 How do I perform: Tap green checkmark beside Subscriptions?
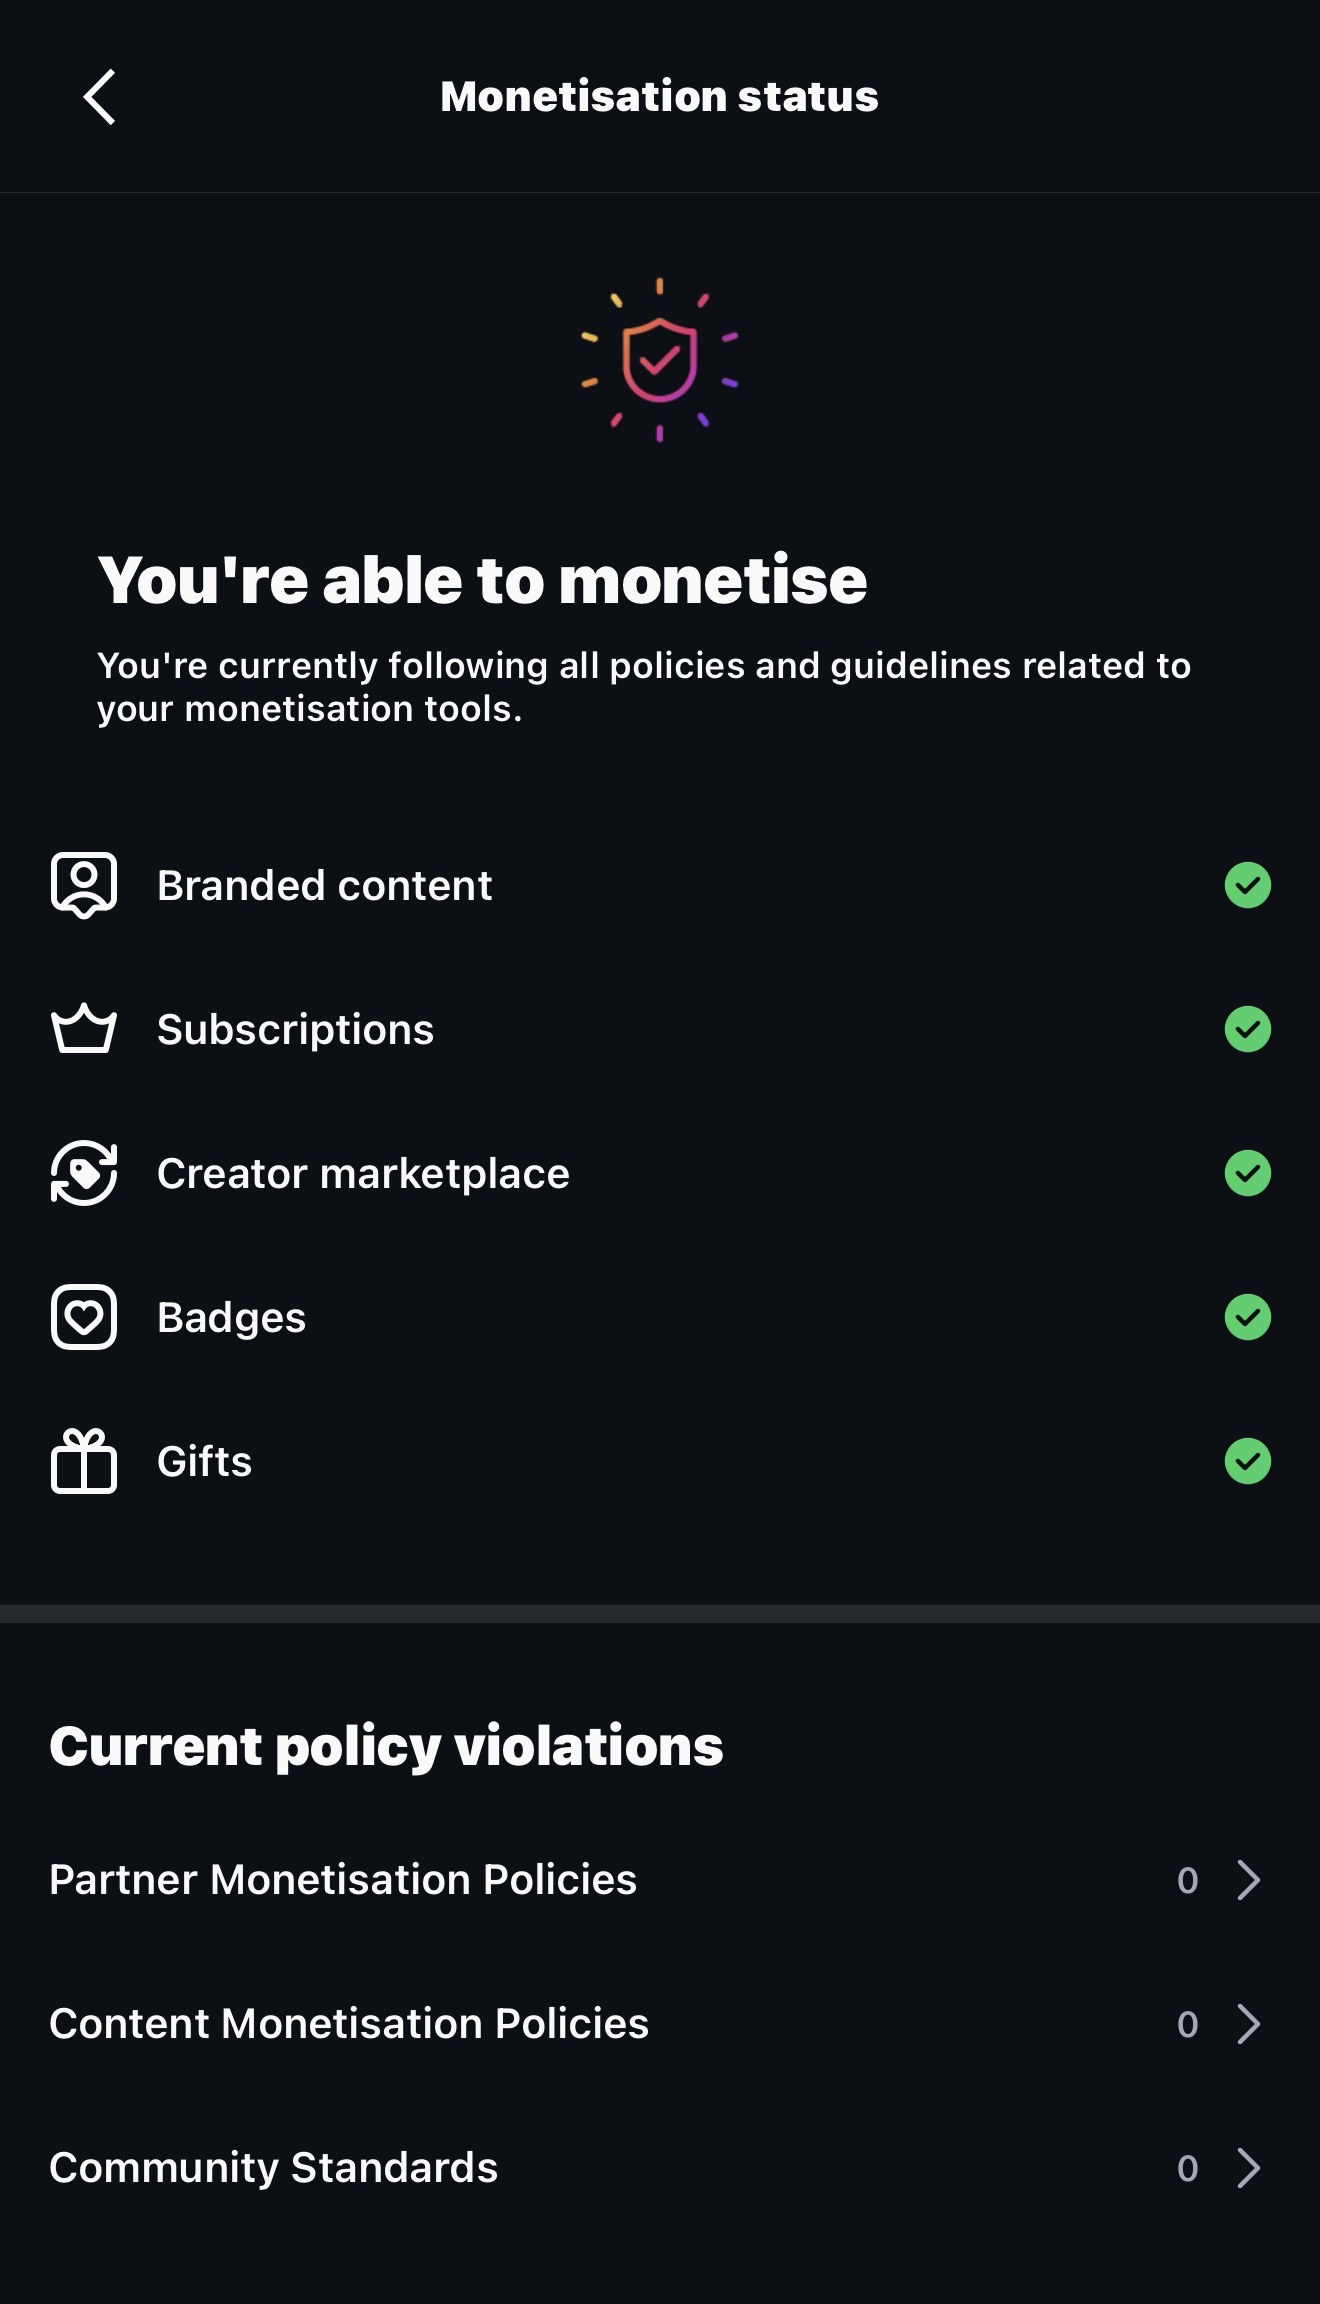[x=1247, y=1029]
